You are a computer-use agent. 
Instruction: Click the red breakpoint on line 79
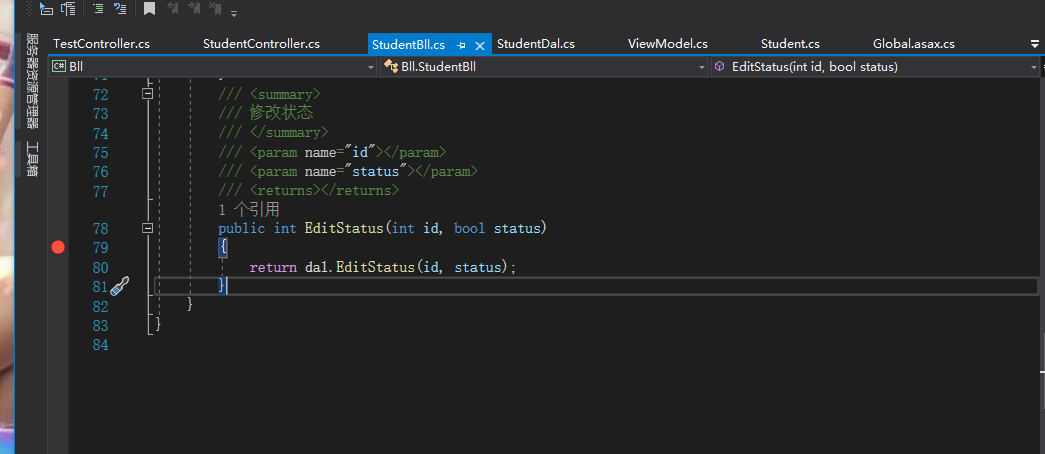58,248
